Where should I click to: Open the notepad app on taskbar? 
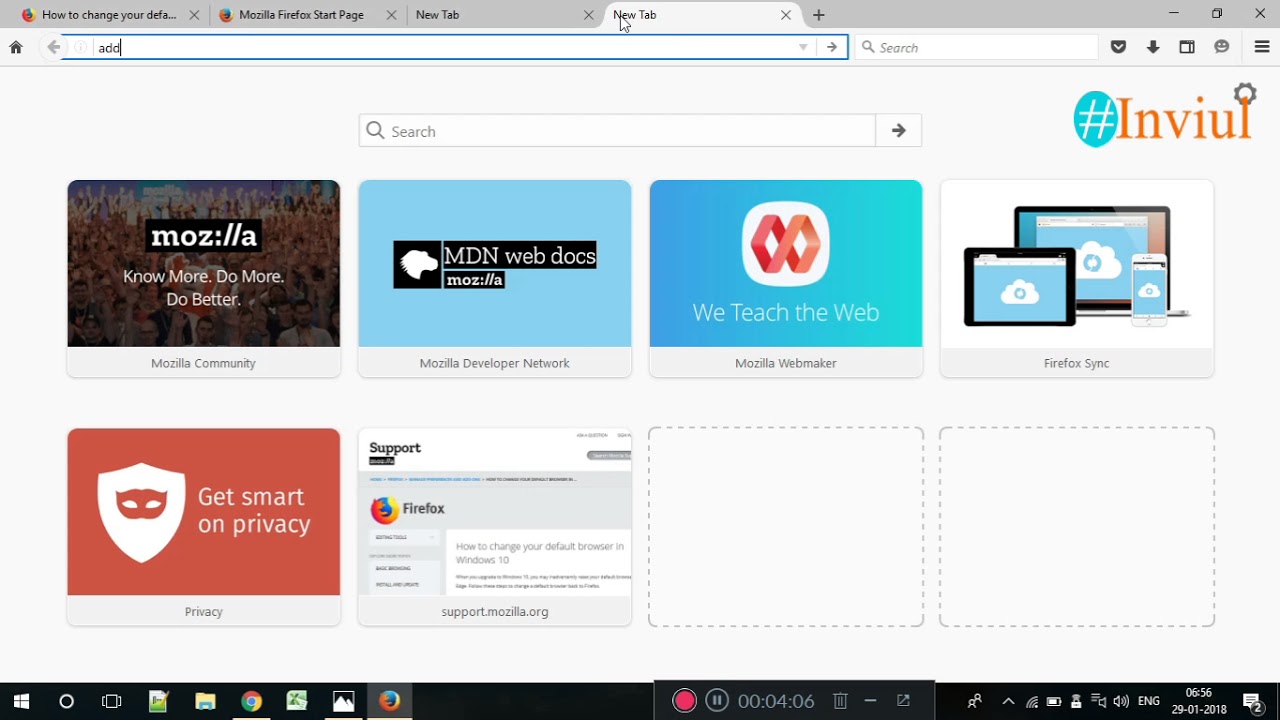click(x=158, y=701)
